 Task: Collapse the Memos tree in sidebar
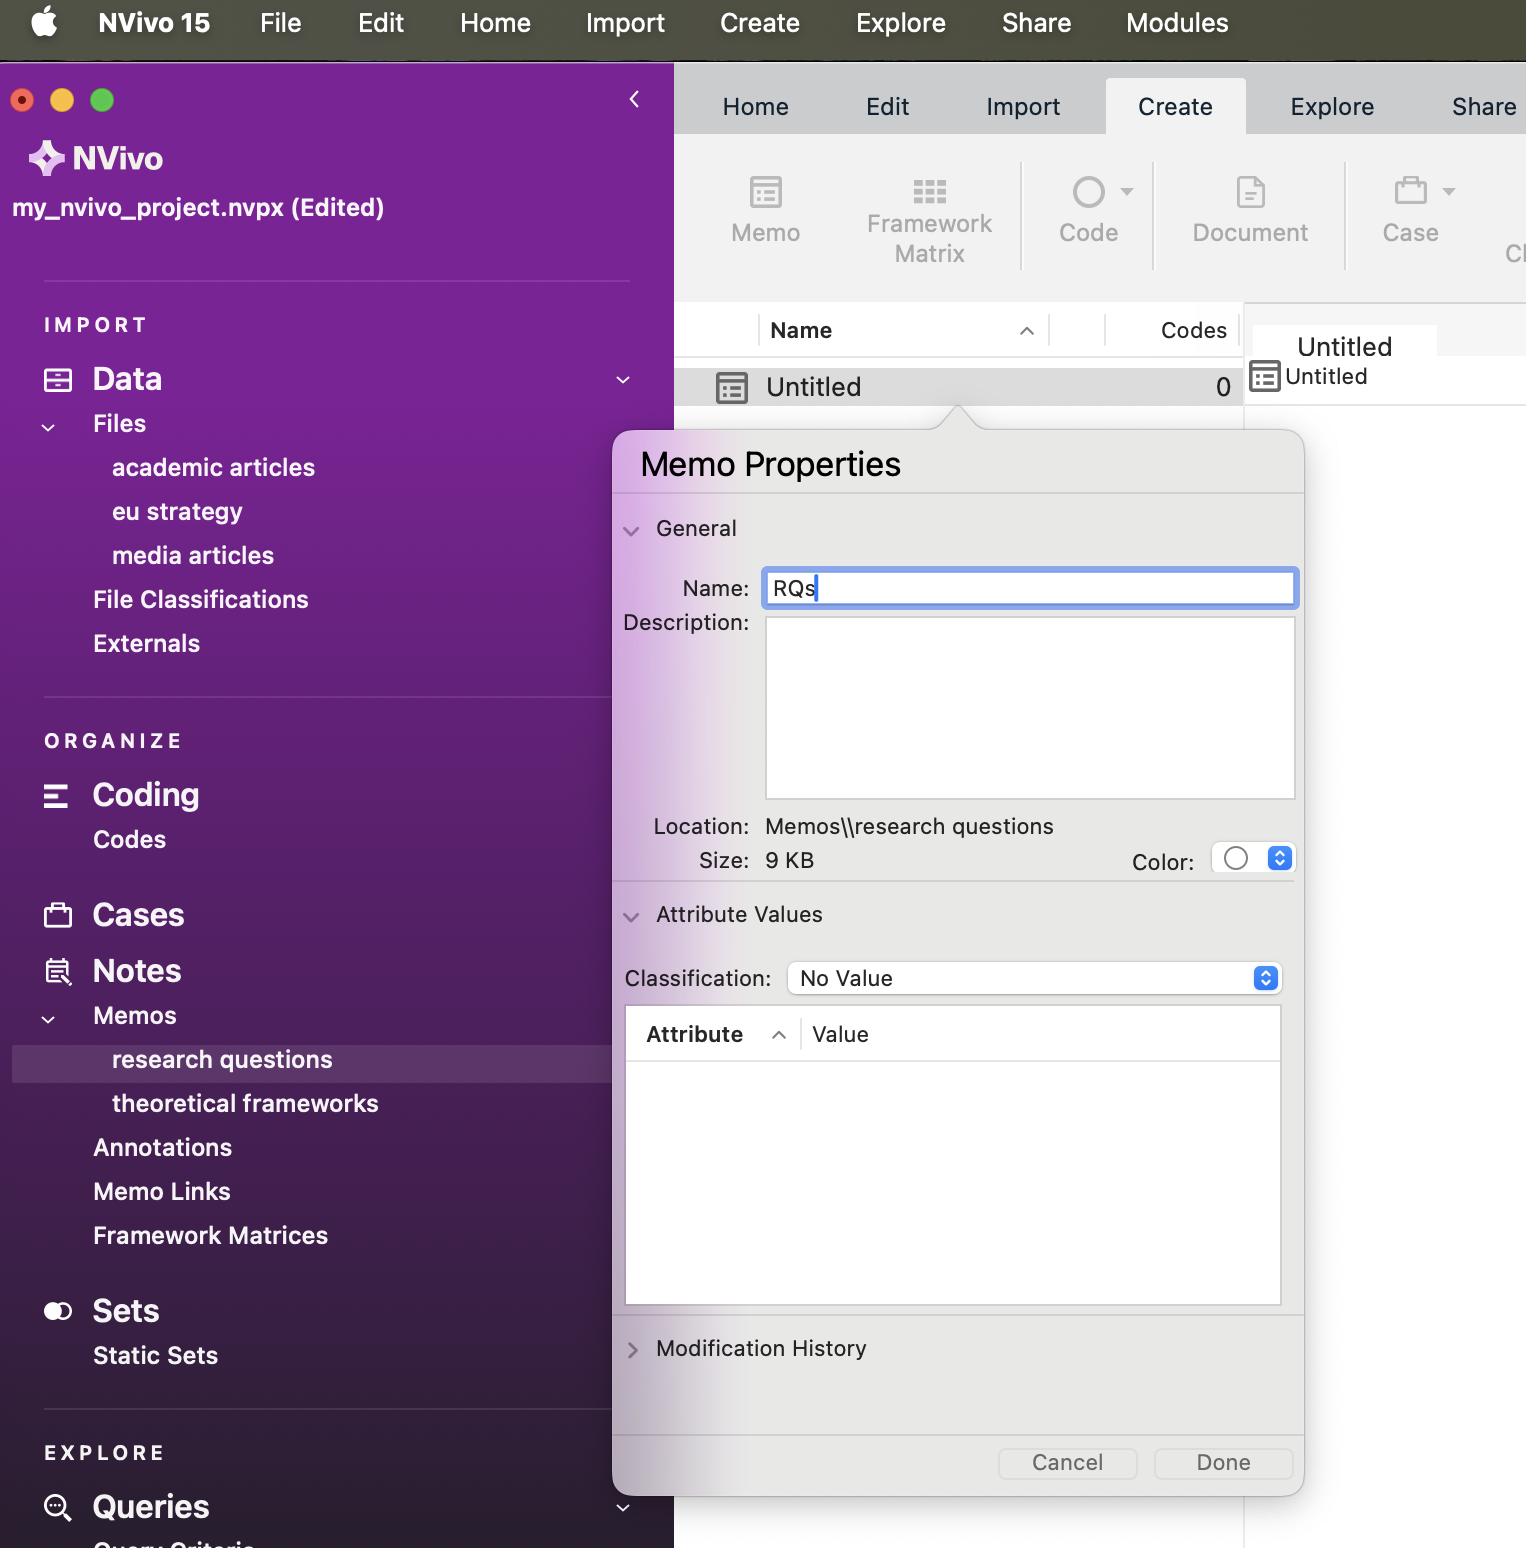[x=48, y=1018]
